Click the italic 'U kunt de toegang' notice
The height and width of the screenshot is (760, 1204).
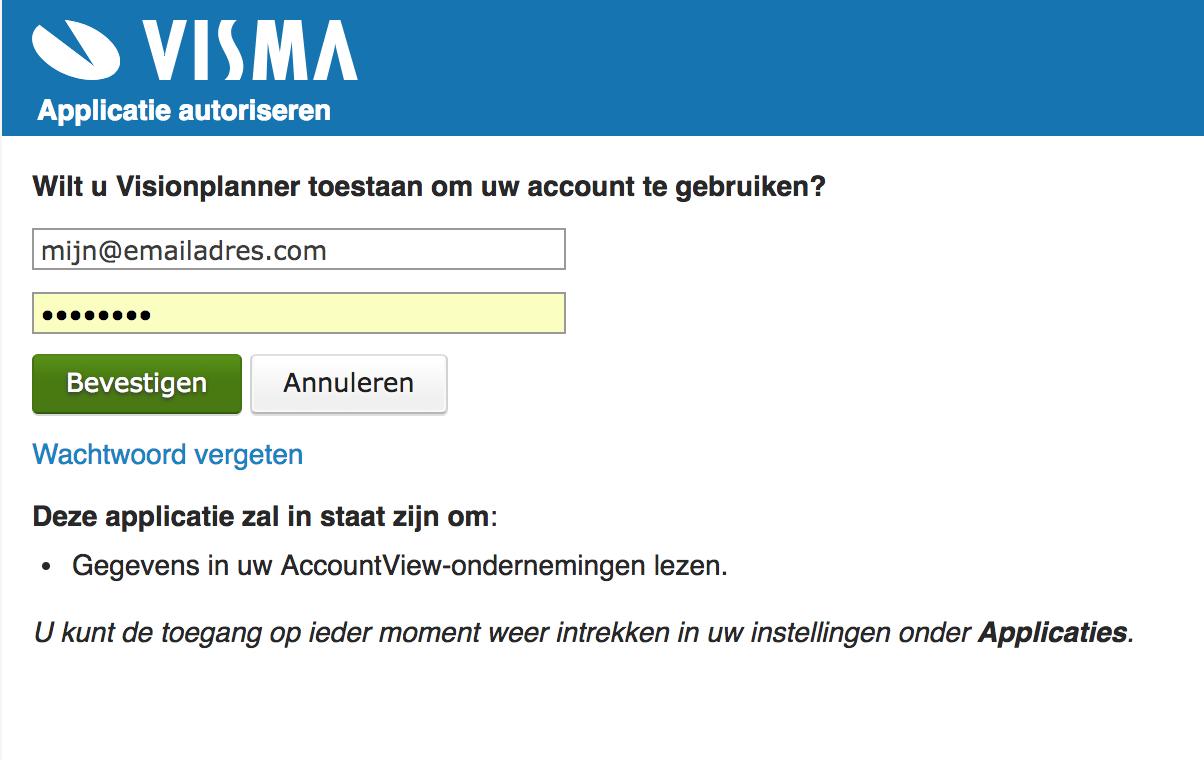click(584, 633)
